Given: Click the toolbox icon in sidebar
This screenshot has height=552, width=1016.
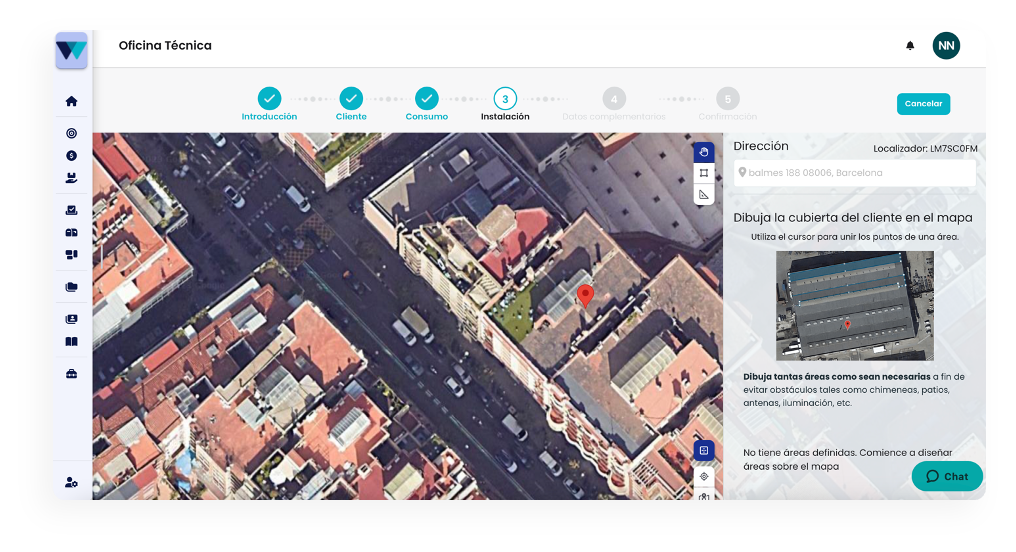Looking at the screenshot, I should [71, 374].
